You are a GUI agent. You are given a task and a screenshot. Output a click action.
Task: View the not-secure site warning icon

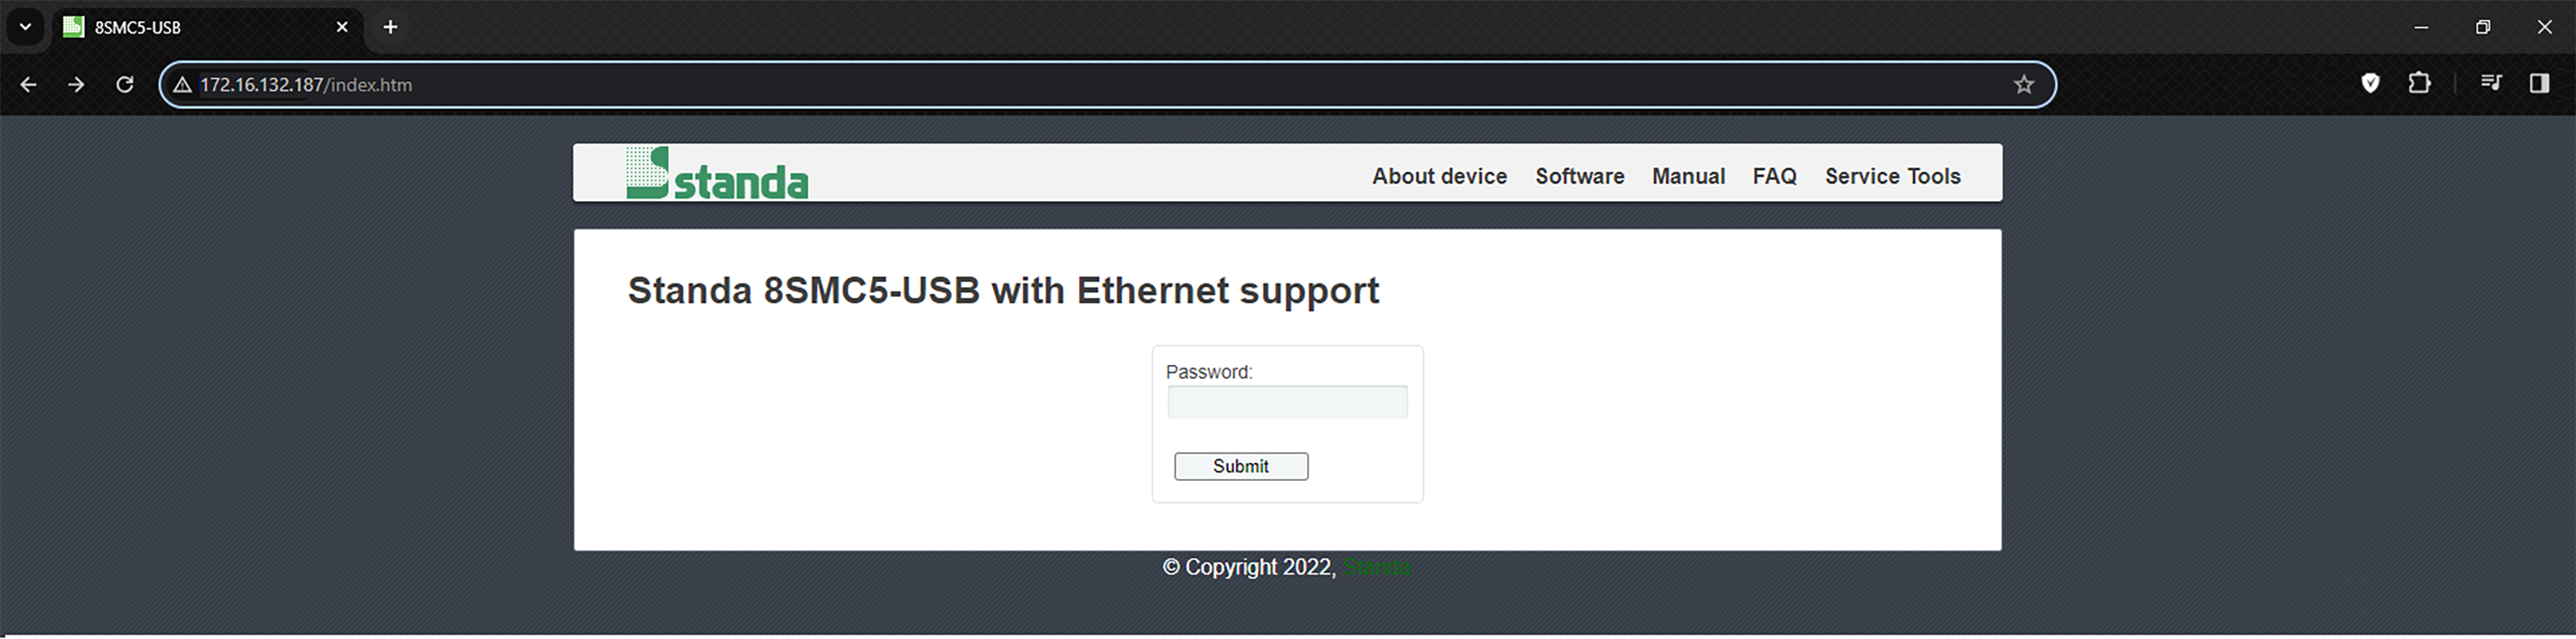tap(182, 85)
